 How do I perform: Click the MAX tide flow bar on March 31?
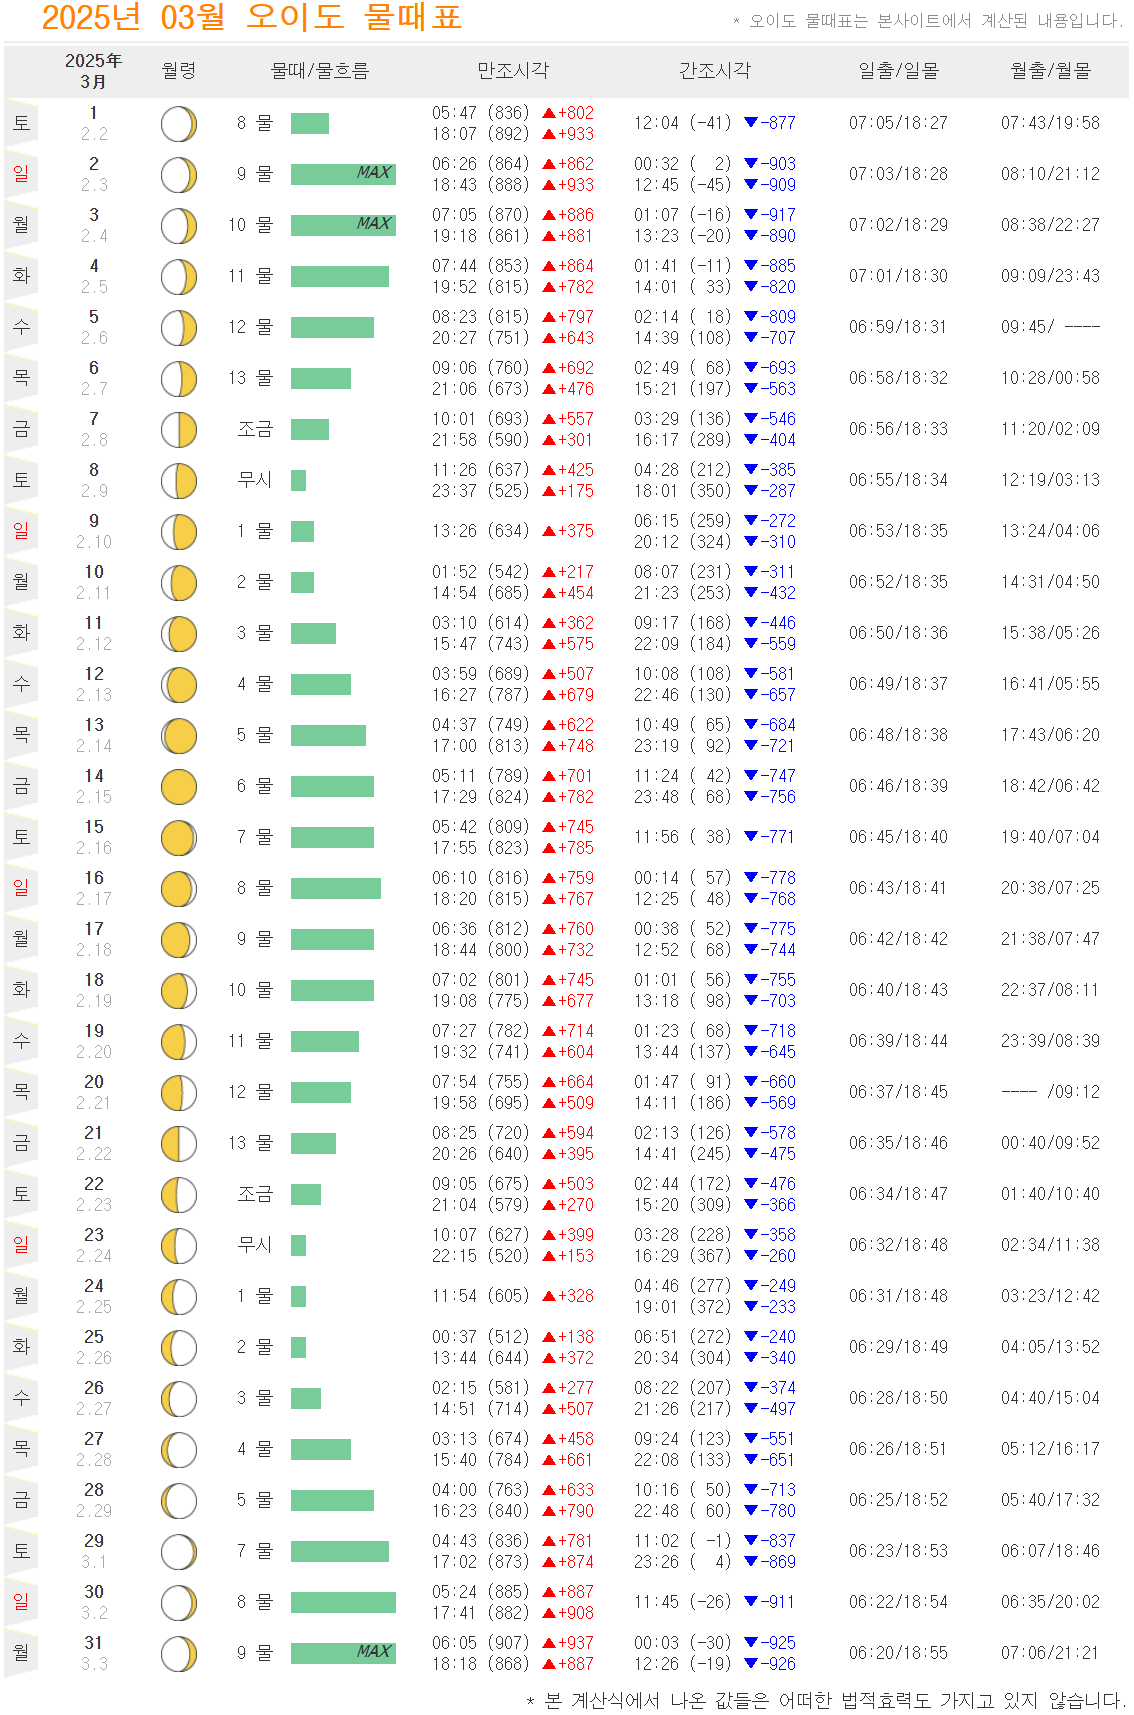click(x=343, y=1653)
